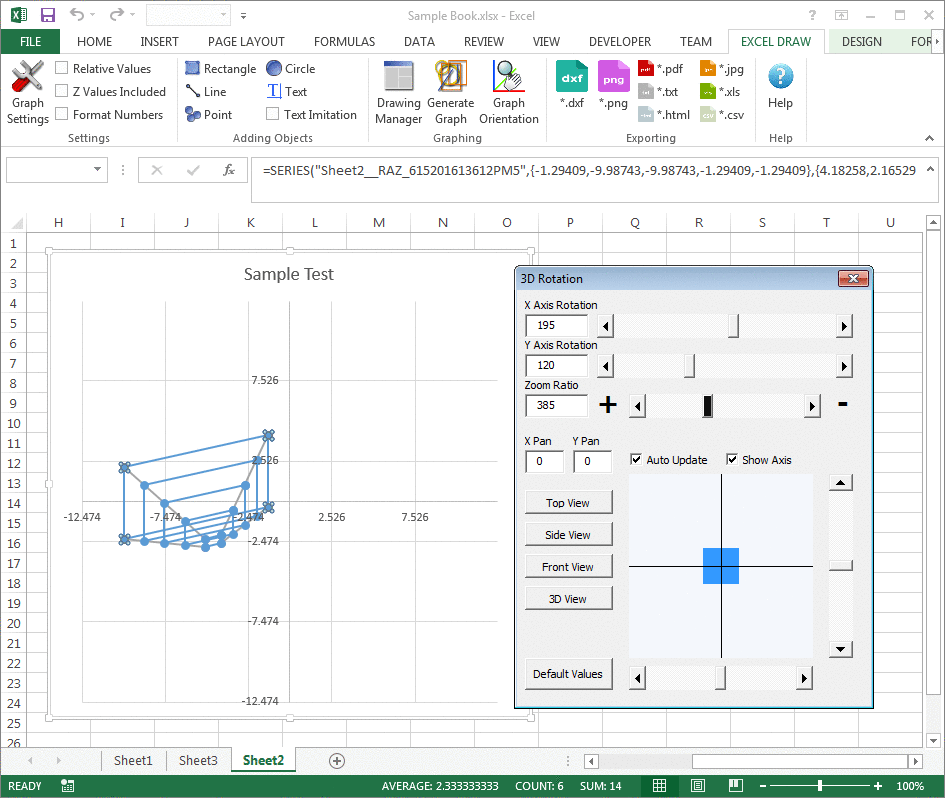
Task: Export drawing as *.xls
Action: point(720,92)
